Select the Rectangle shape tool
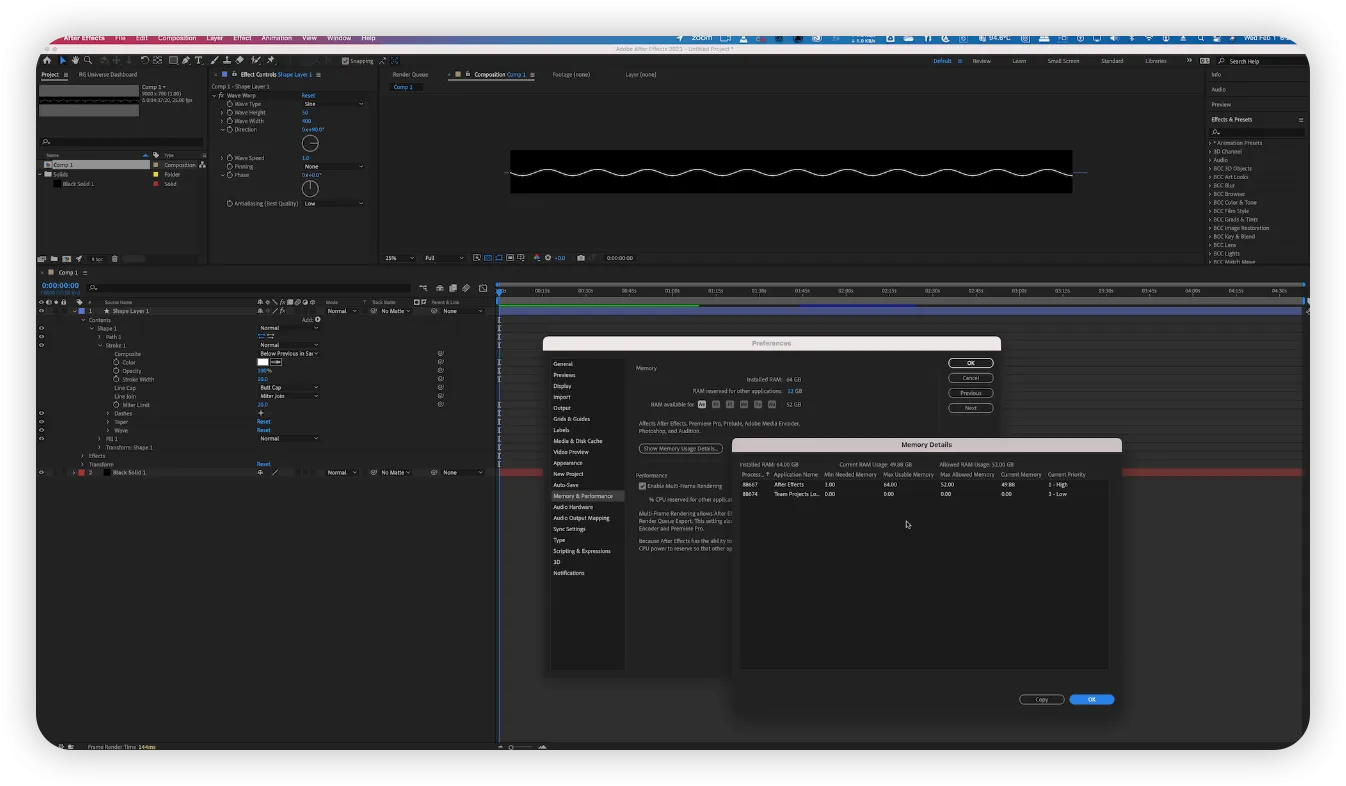 pos(173,60)
